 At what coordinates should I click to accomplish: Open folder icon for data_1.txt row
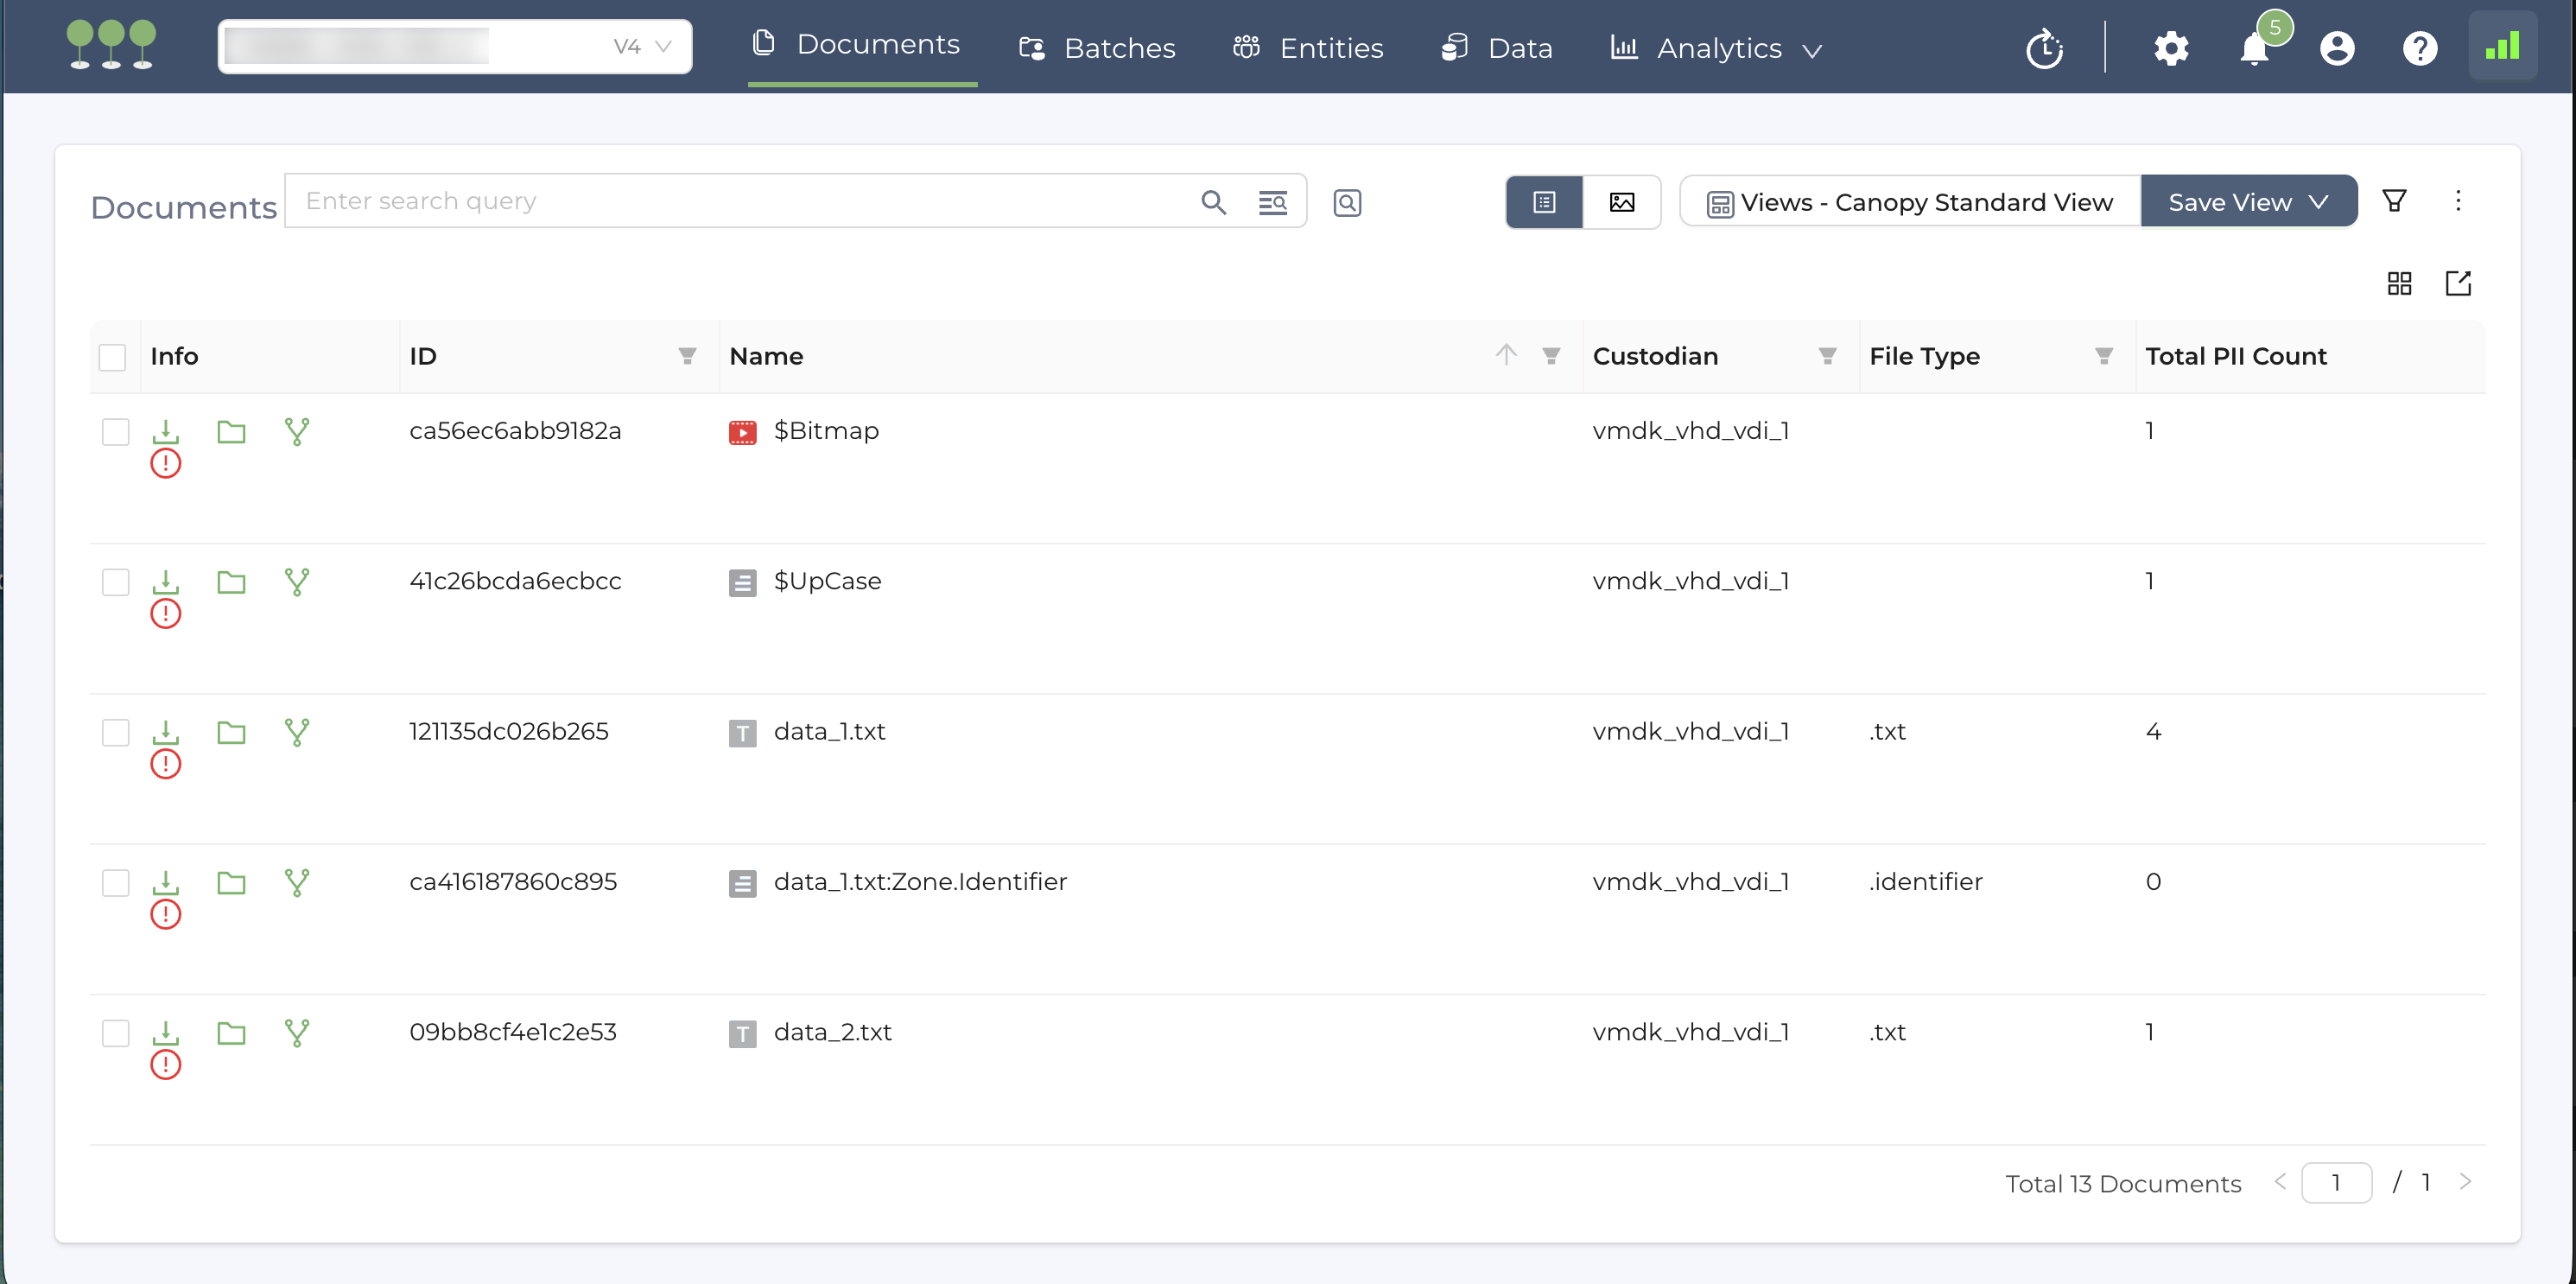coord(231,732)
